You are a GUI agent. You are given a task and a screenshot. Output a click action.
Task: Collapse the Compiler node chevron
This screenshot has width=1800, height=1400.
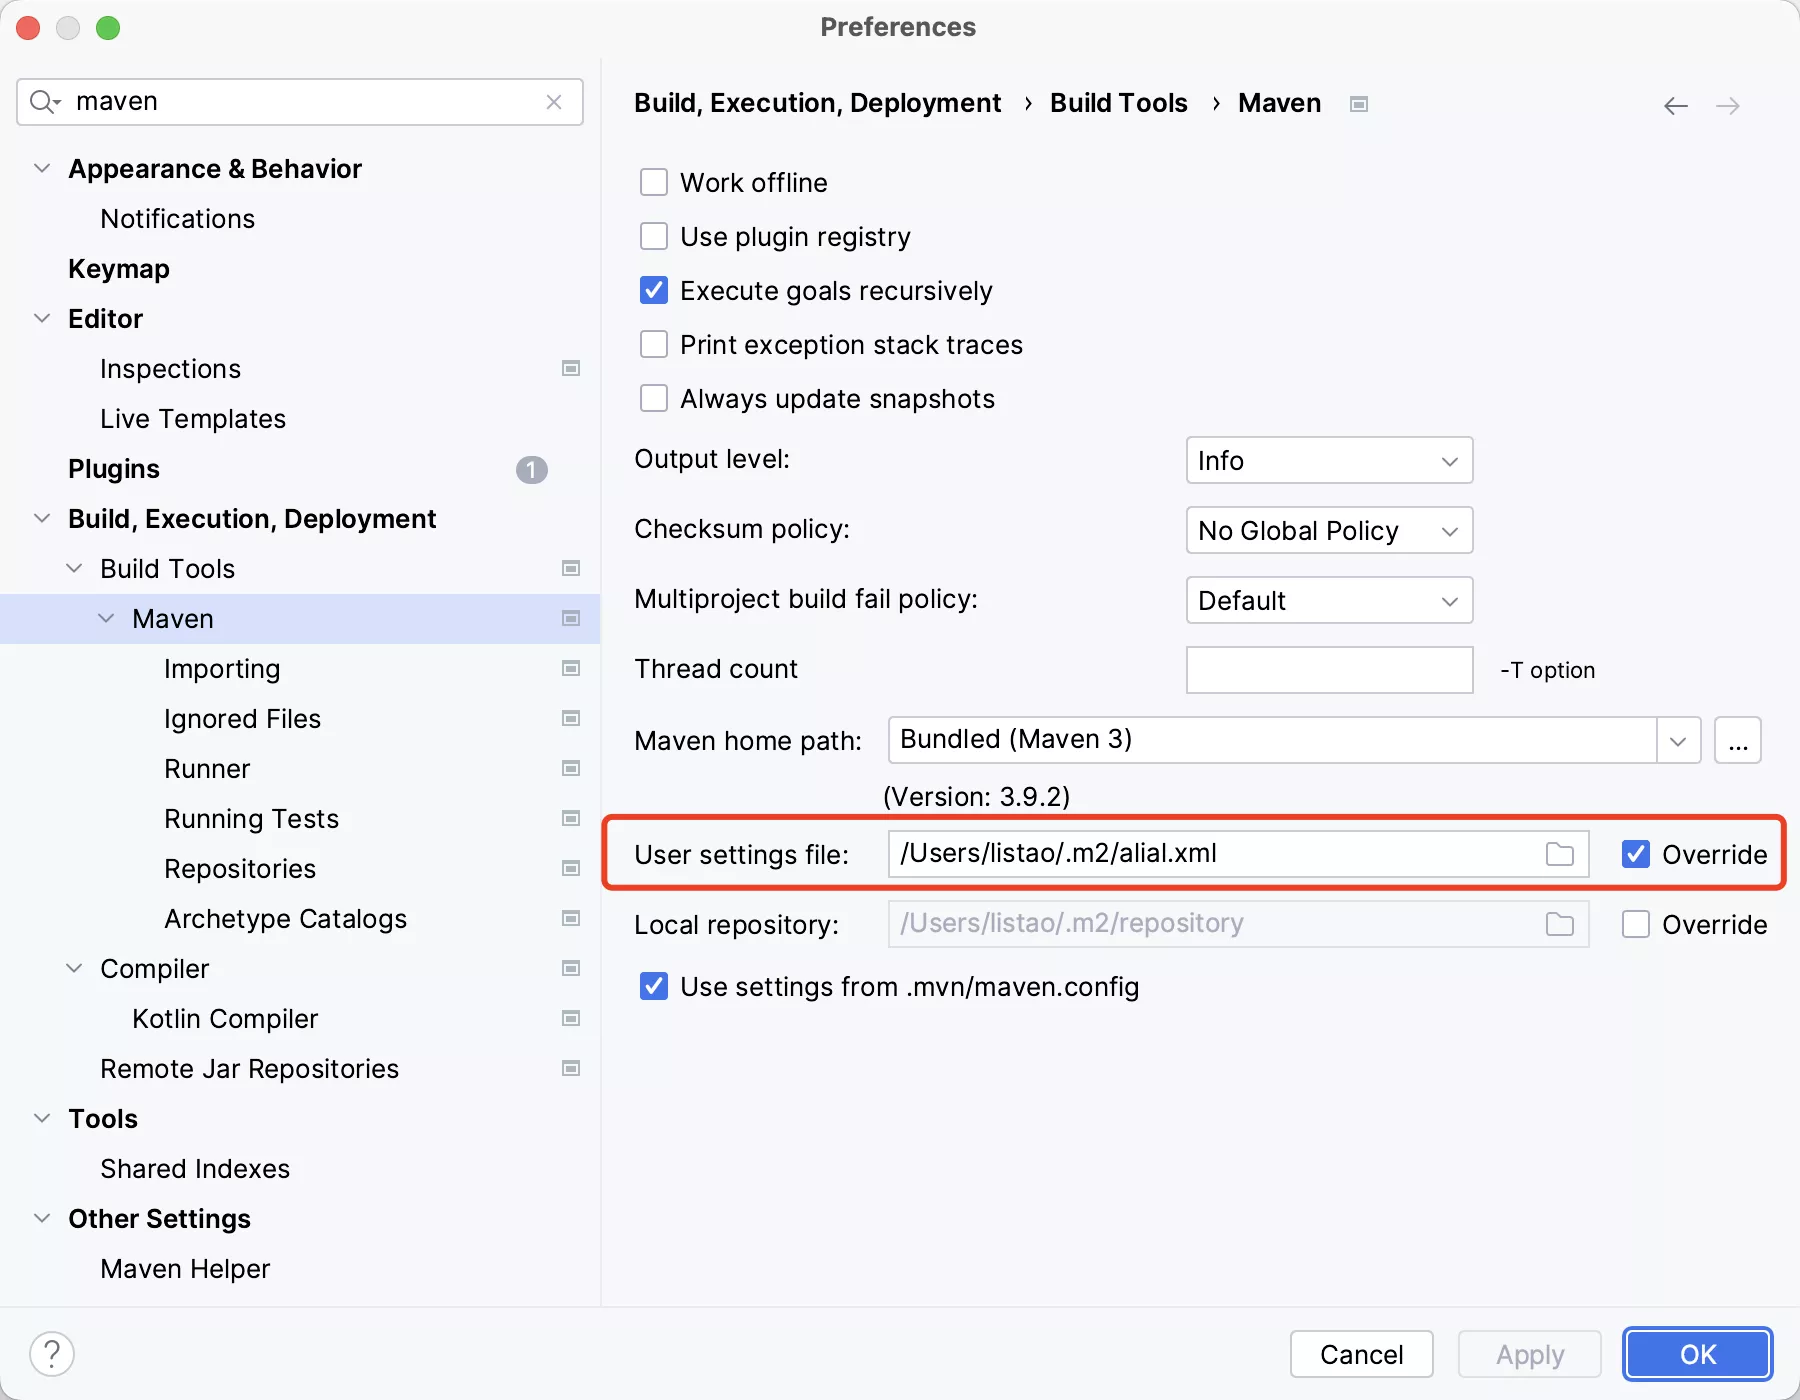click(x=74, y=968)
